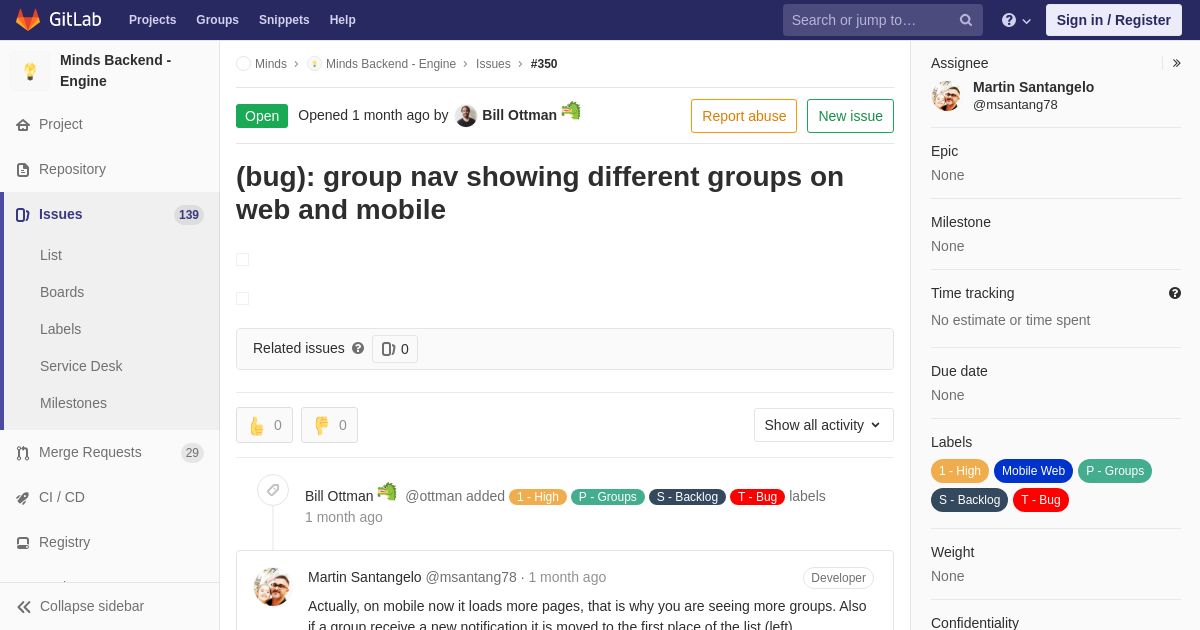Viewport: 1200px width, 630px height.
Task: Click the Related issues help icon
Action: [x=358, y=348]
